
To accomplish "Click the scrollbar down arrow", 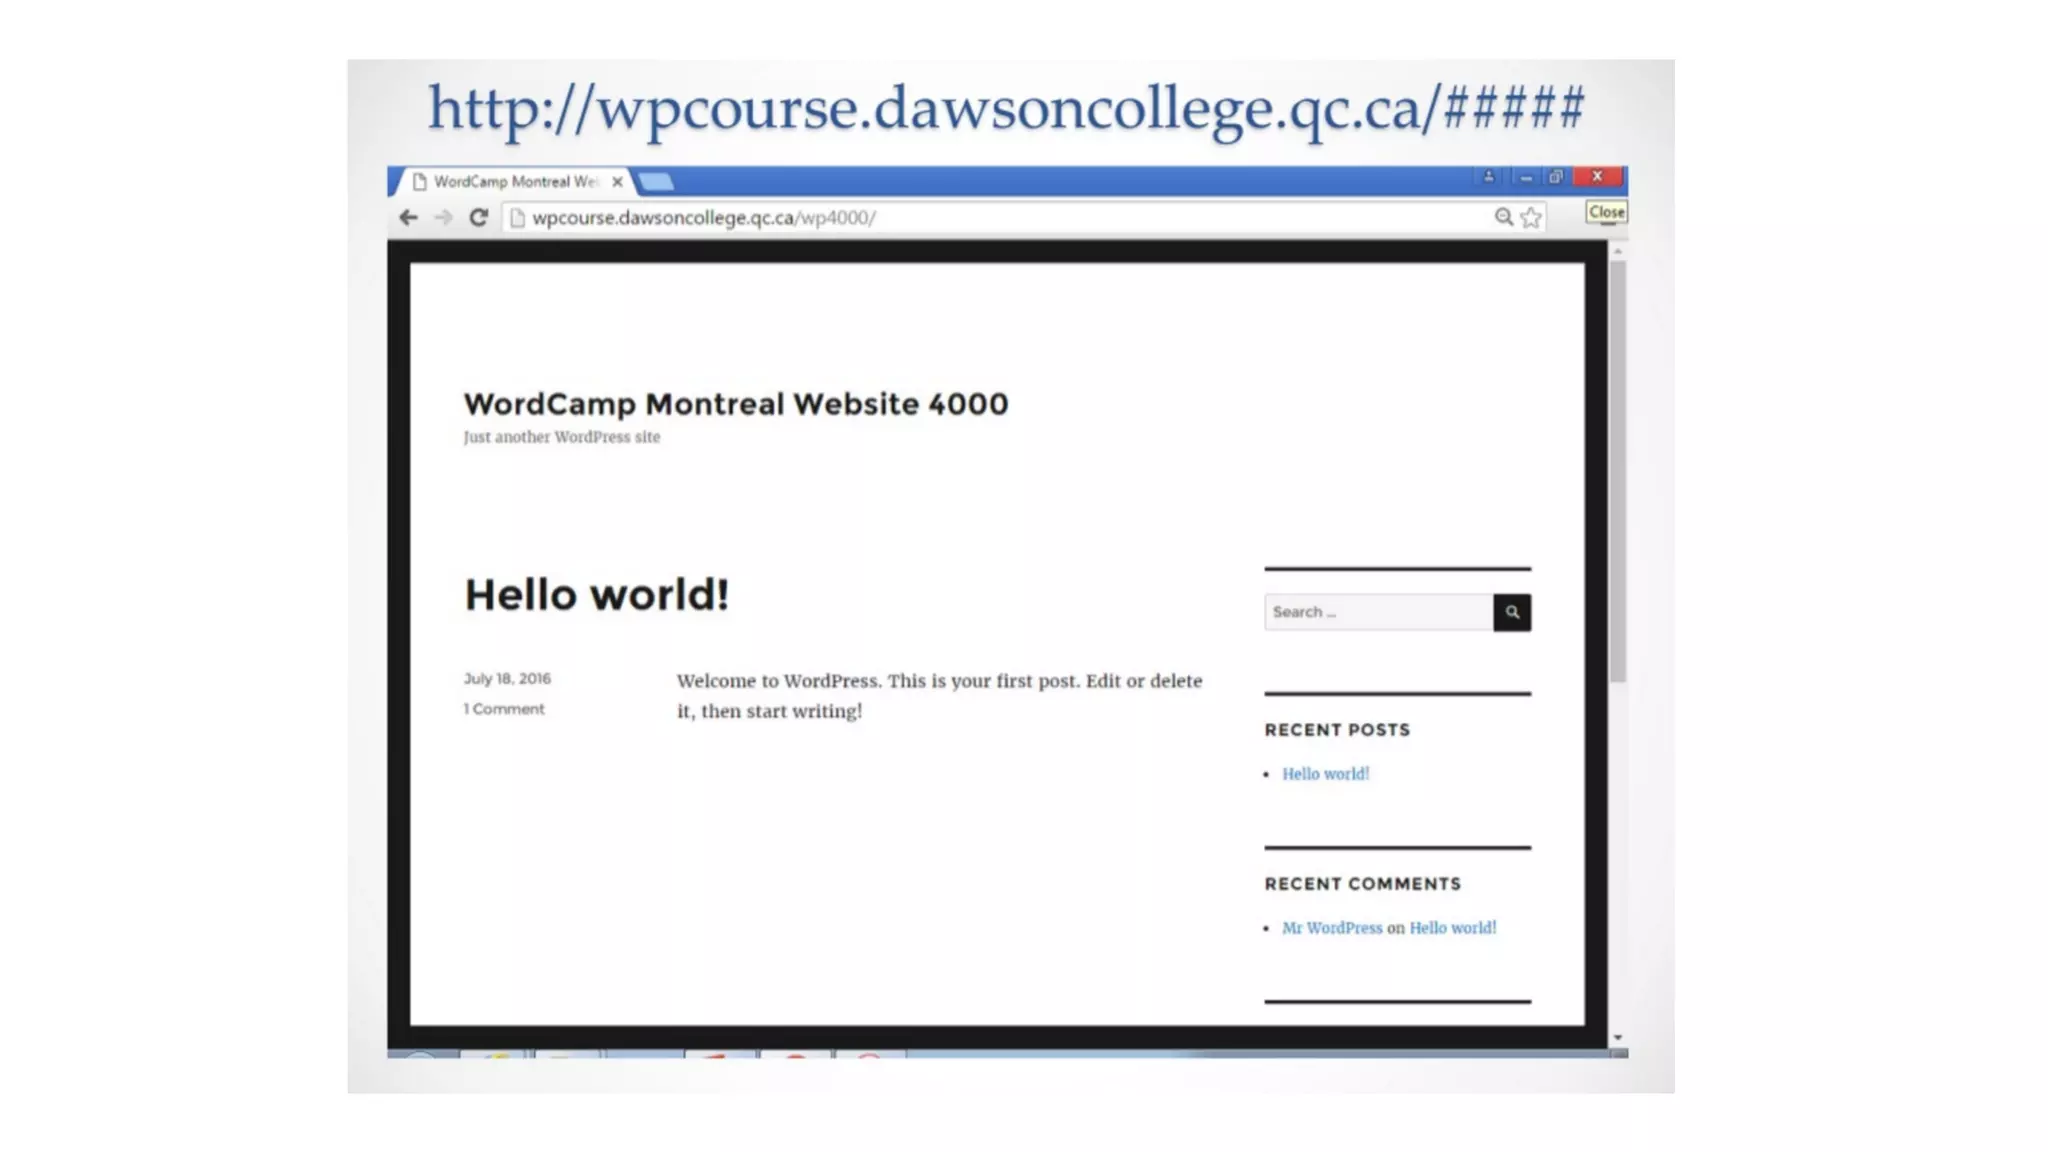I will (x=1617, y=1038).
